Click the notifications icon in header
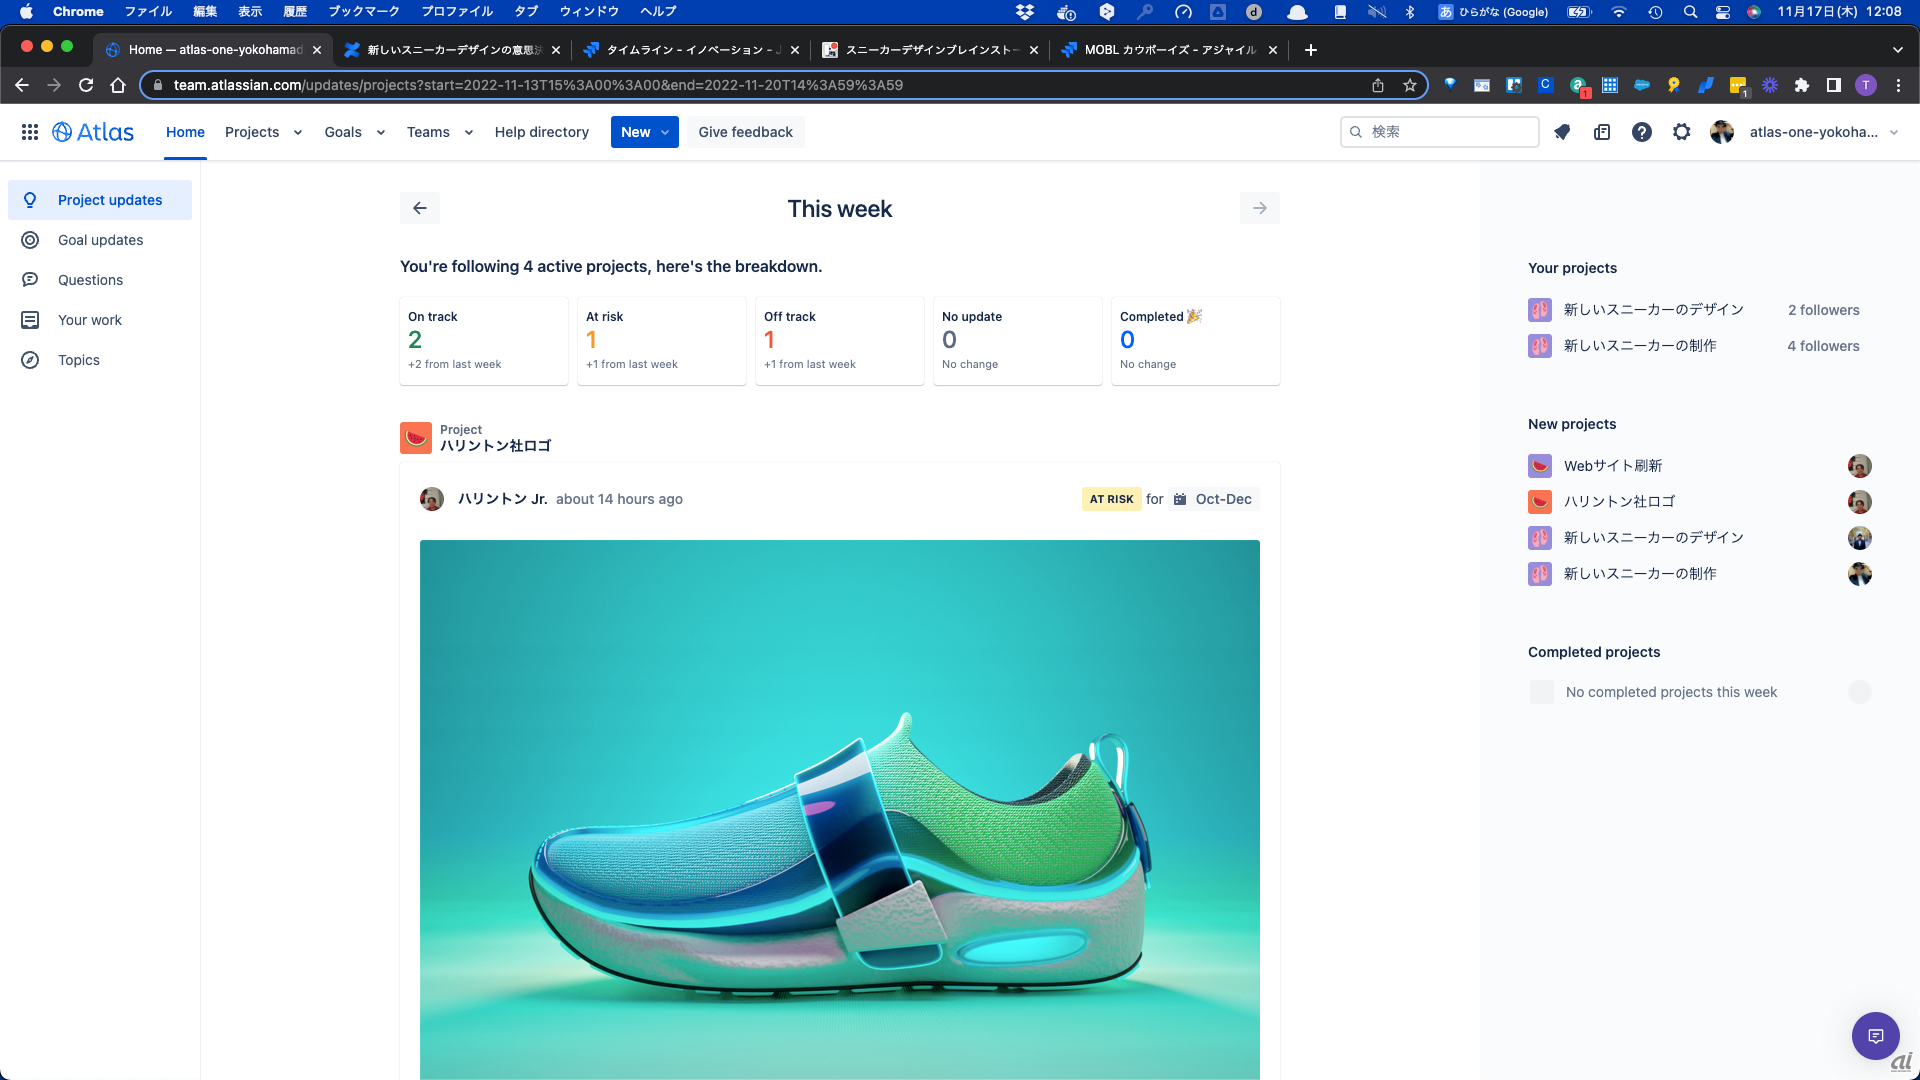This screenshot has width=1920, height=1080. click(x=1562, y=132)
